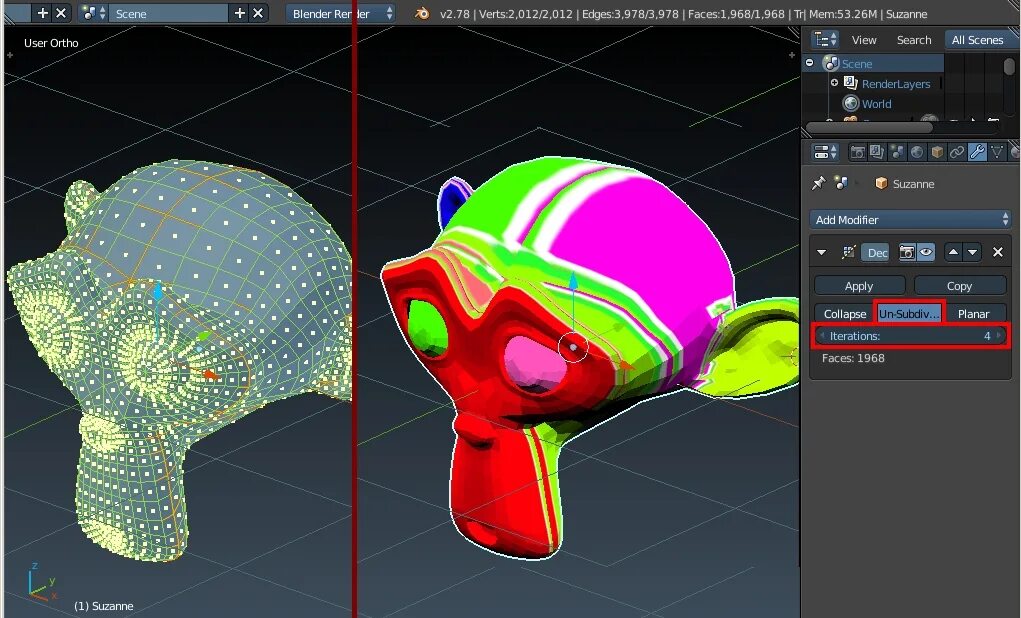Click the RenderLayers icon in Outliner
Screen dimensions: 1021x618
pos(850,83)
